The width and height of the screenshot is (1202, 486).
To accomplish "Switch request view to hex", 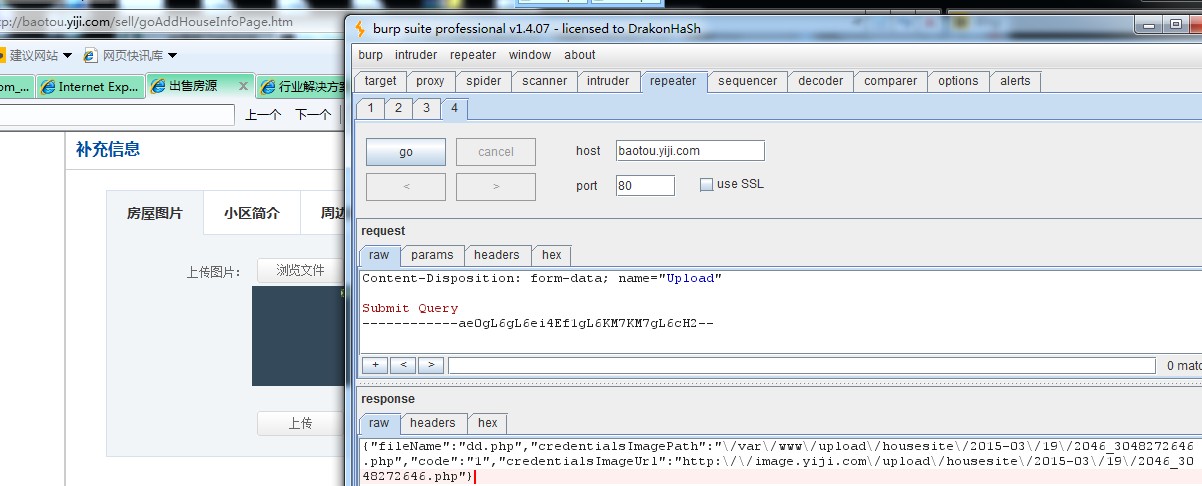I will [552, 255].
